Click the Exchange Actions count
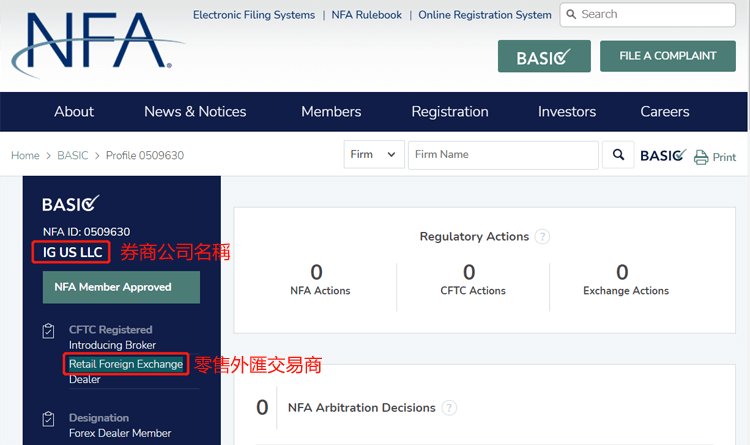Image resolution: width=750 pixels, height=445 pixels. (622, 272)
